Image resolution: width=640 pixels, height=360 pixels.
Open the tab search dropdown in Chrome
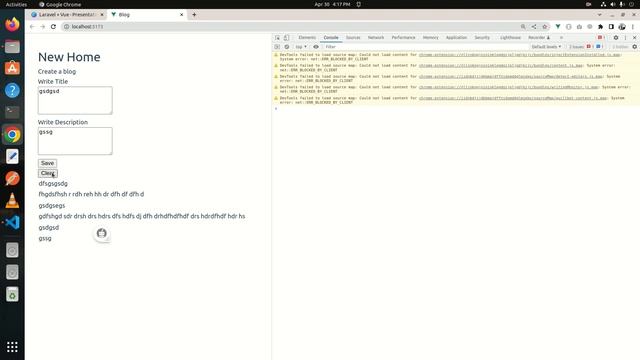tap(599, 15)
